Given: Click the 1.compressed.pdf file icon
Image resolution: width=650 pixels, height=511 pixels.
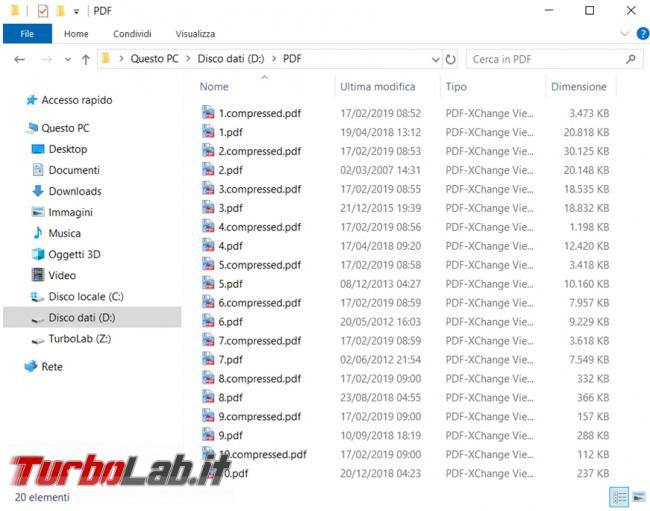Looking at the screenshot, I should [x=208, y=112].
